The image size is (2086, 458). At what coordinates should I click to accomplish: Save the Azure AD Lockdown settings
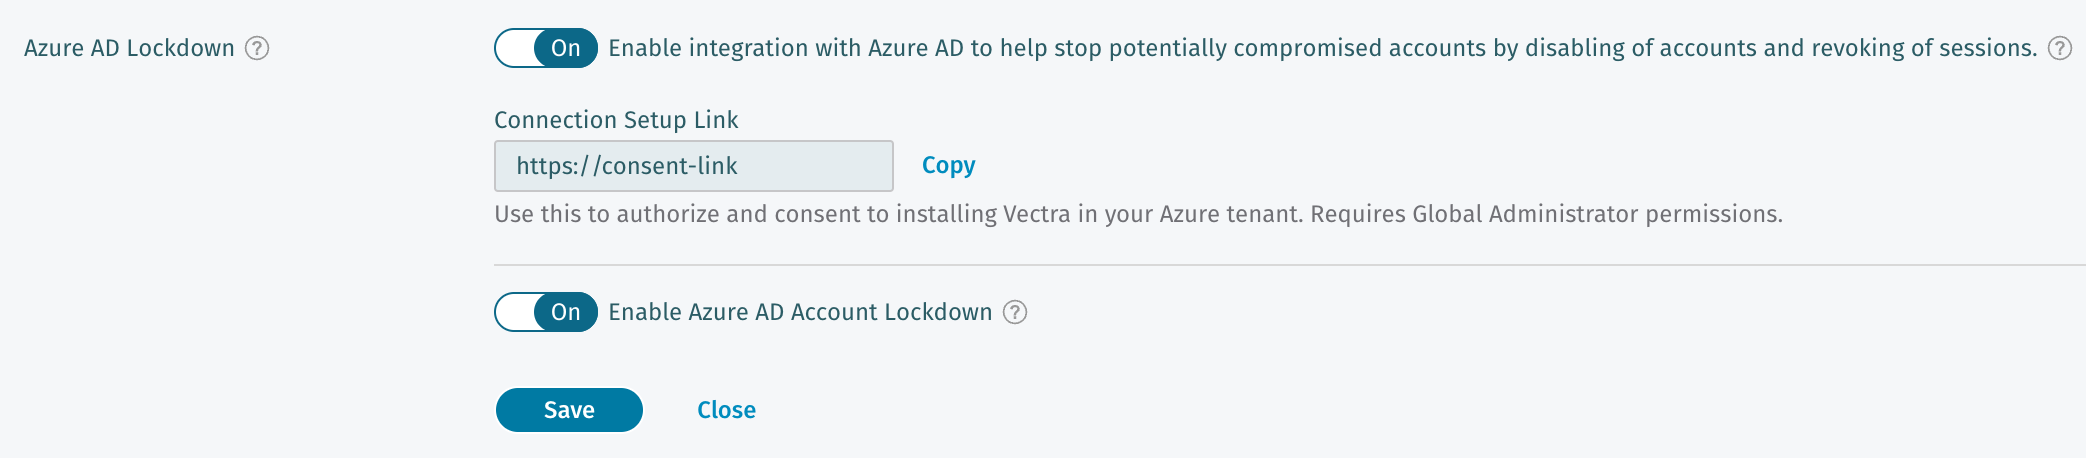click(x=569, y=410)
